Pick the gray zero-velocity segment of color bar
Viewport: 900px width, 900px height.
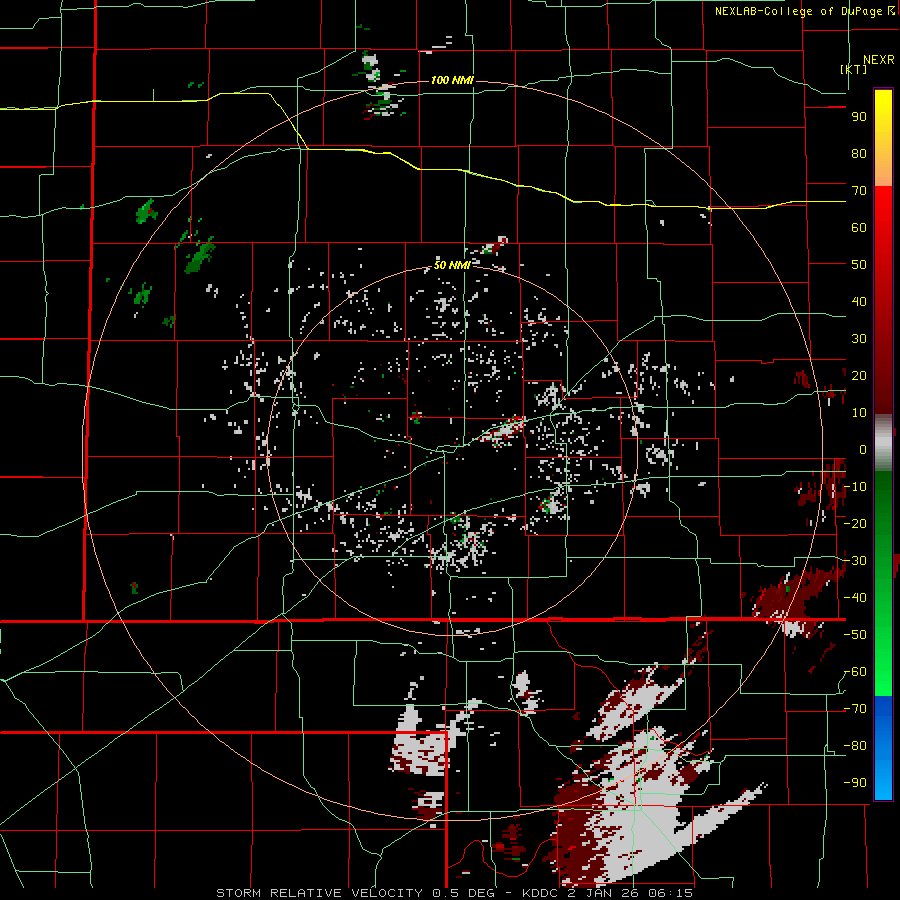coord(883,442)
